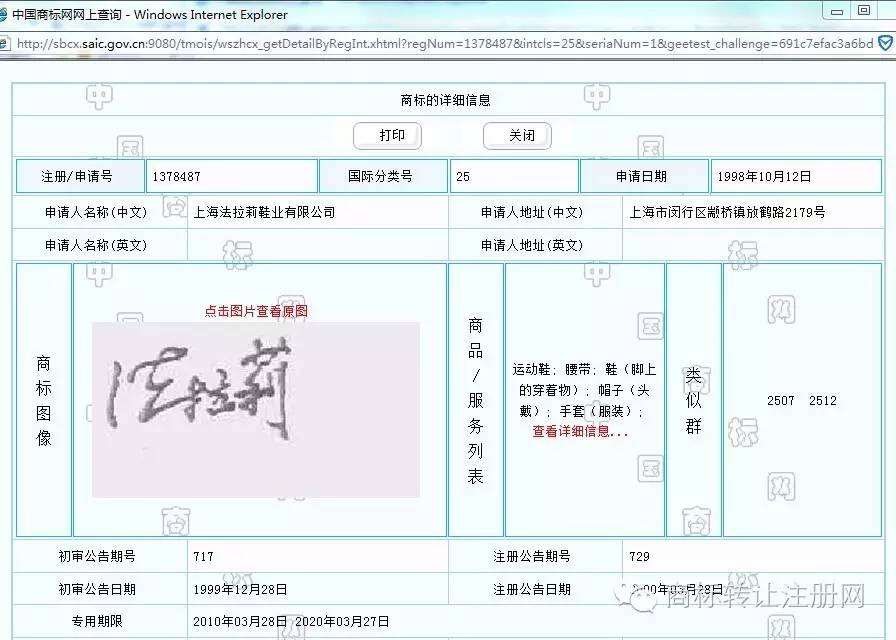The height and width of the screenshot is (640, 896).
Task: Click the trademark image thumbnail
Action: click(256, 409)
